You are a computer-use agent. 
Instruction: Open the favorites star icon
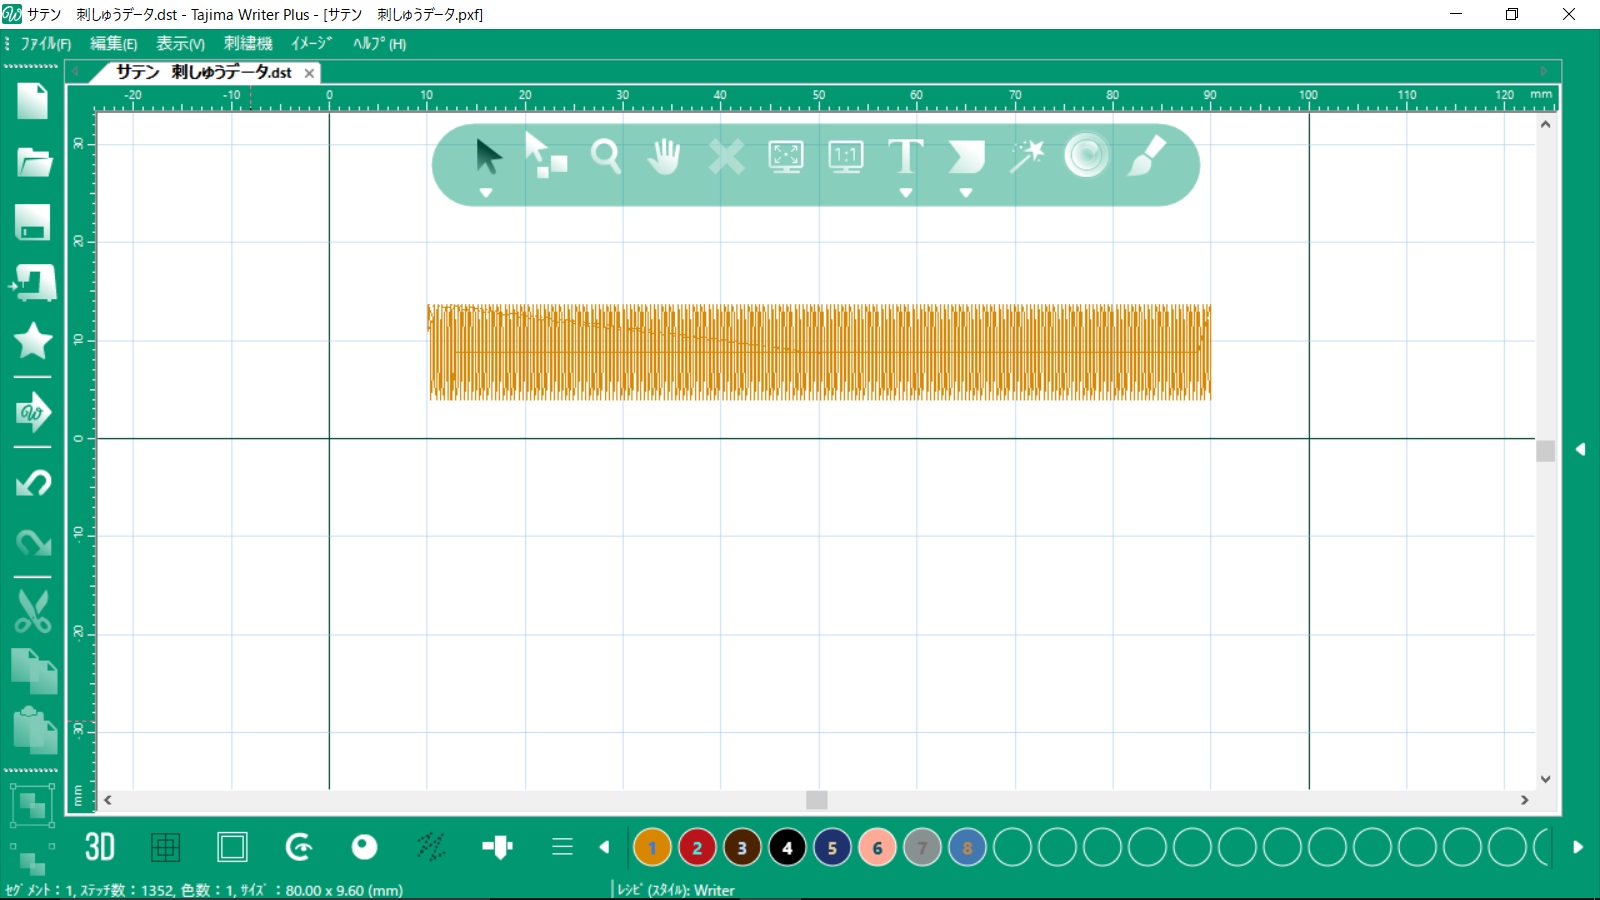click(x=33, y=341)
